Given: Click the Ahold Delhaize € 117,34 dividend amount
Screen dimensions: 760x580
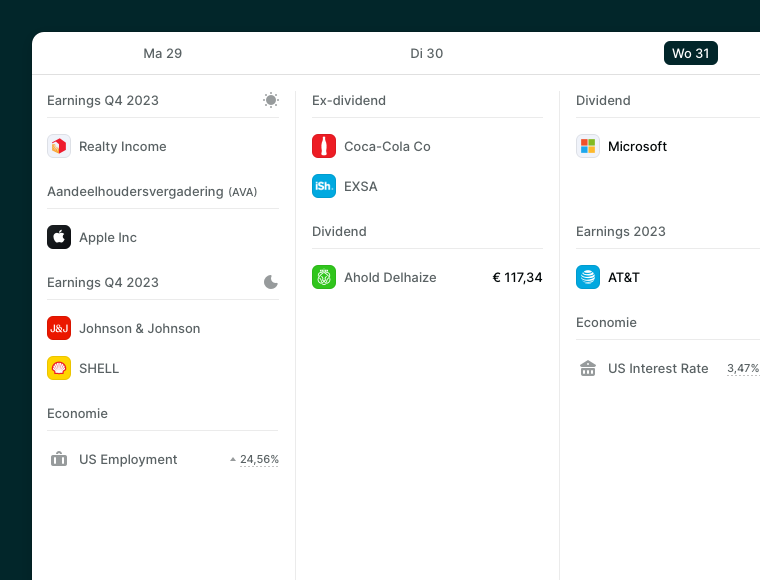Looking at the screenshot, I should click(x=517, y=277).
